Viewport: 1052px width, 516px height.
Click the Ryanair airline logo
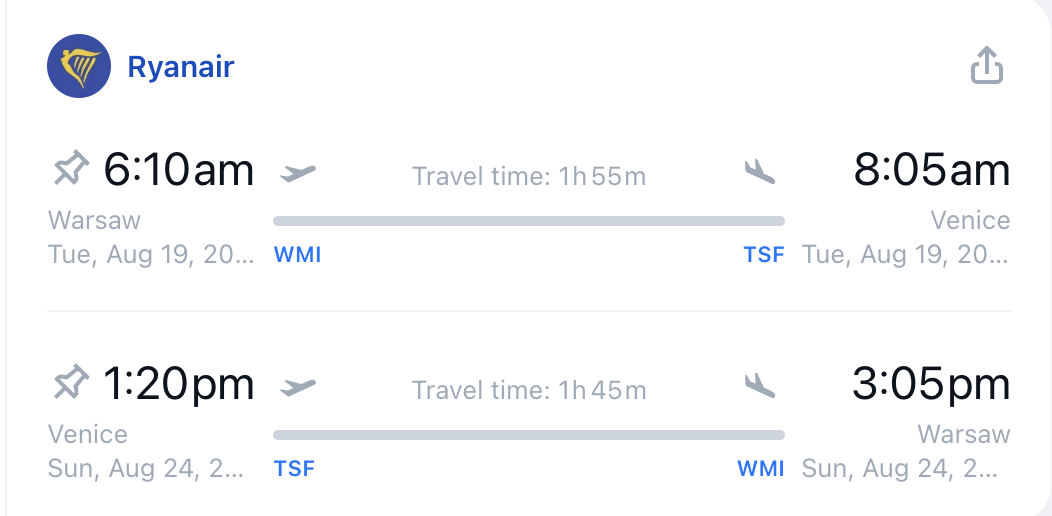coord(78,66)
